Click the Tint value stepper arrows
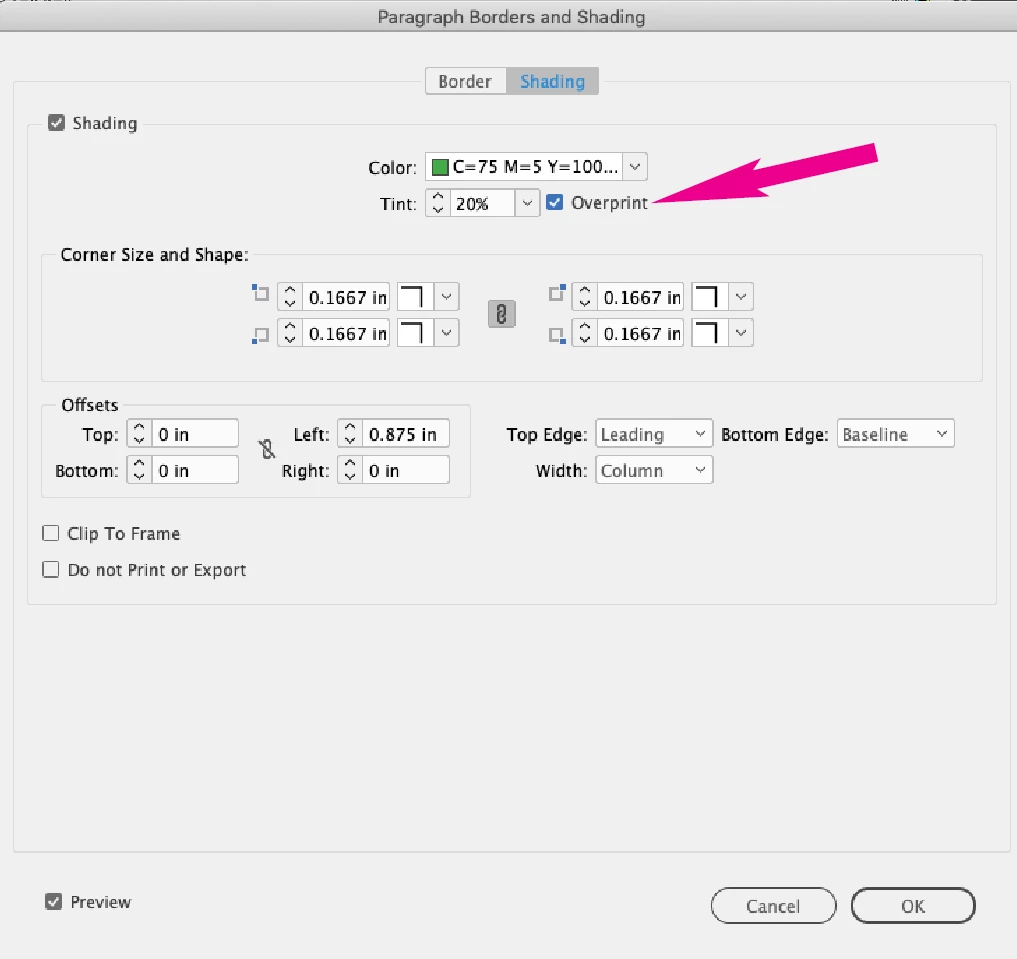Screen dimensions: 1017x959 pyautogui.click(x=438, y=203)
